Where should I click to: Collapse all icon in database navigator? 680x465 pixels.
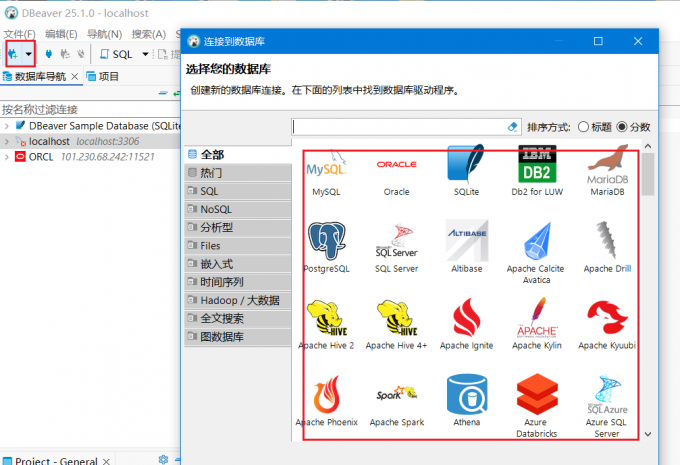pyautogui.click(x=163, y=93)
